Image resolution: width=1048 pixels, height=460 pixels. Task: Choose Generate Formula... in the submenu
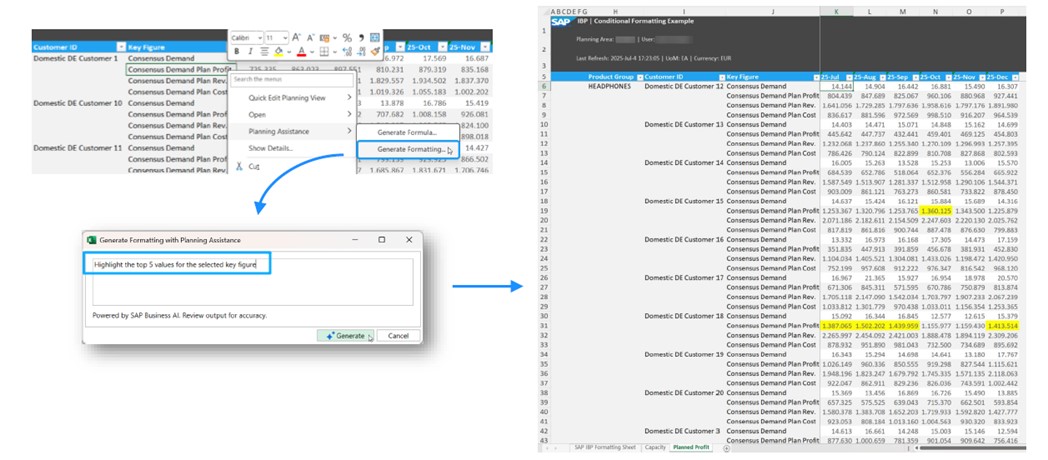pyautogui.click(x=408, y=133)
